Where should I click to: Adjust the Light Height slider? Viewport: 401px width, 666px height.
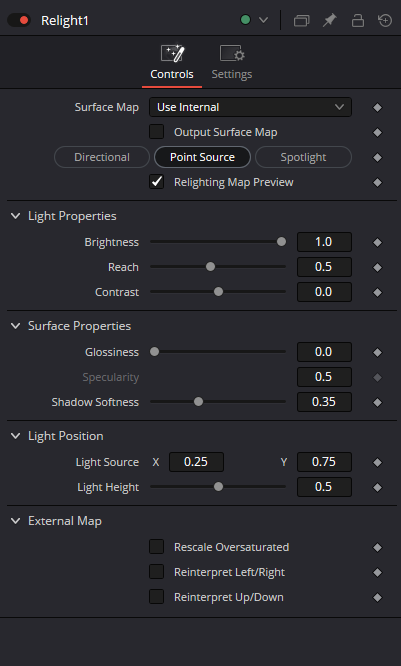pyautogui.click(x=218, y=487)
